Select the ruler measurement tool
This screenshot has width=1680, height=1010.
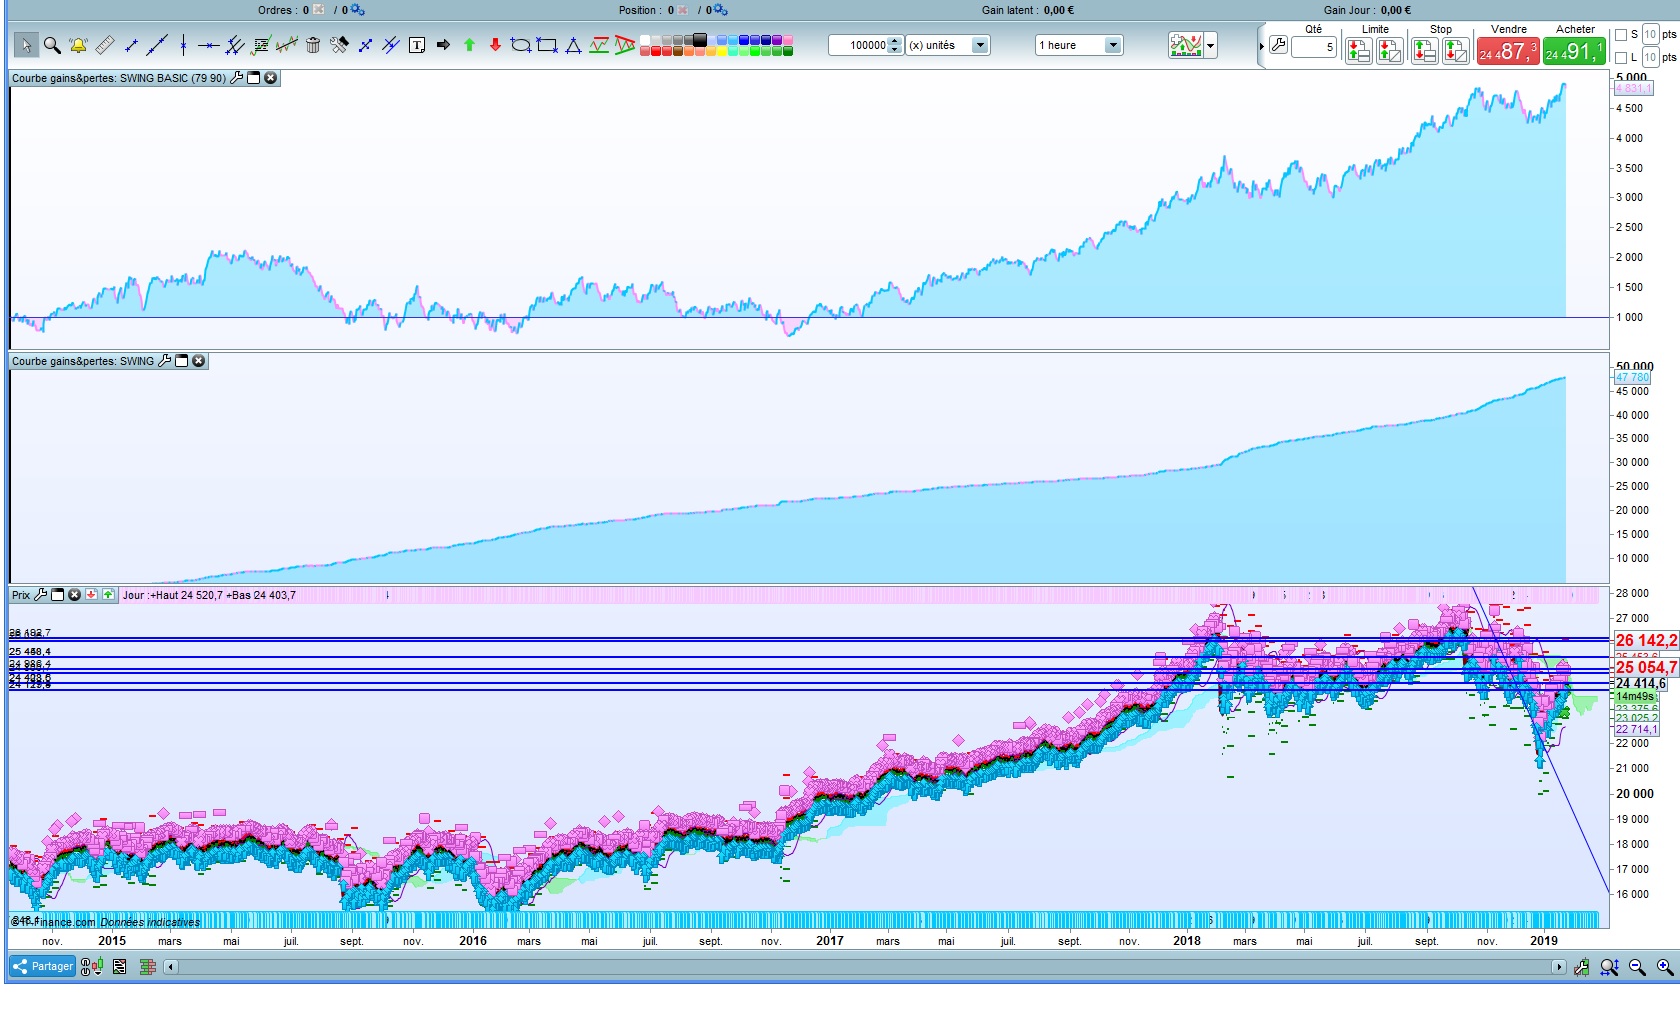[x=104, y=45]
